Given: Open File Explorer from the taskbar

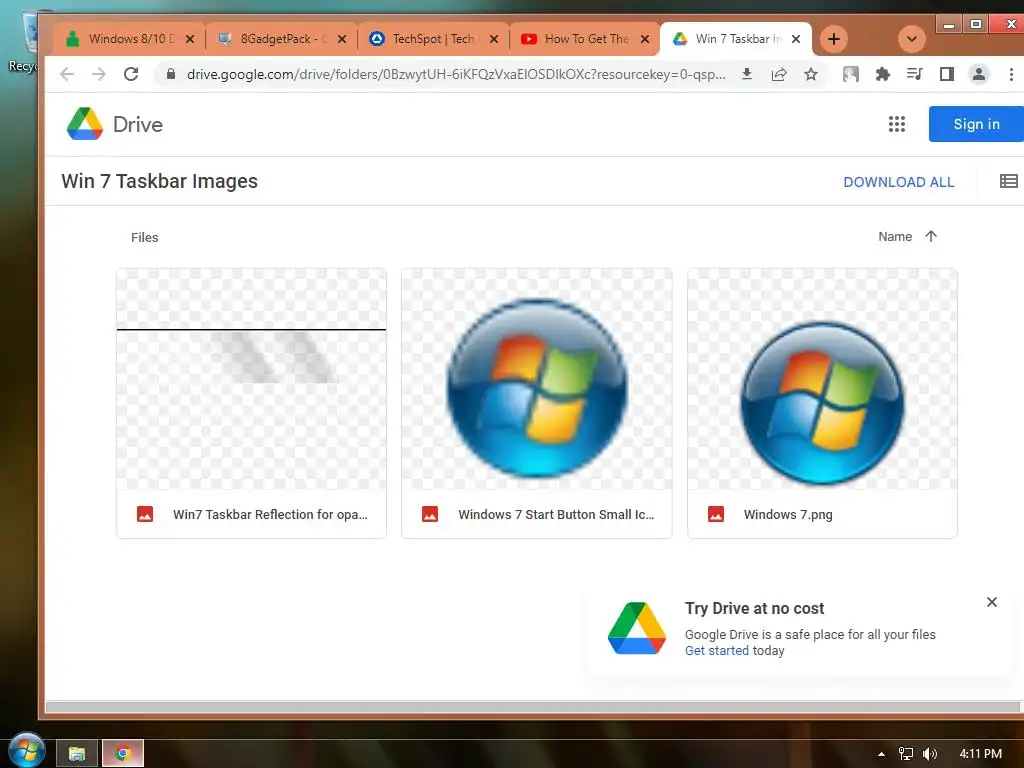Looking at the screenshot, I should 76,754.
